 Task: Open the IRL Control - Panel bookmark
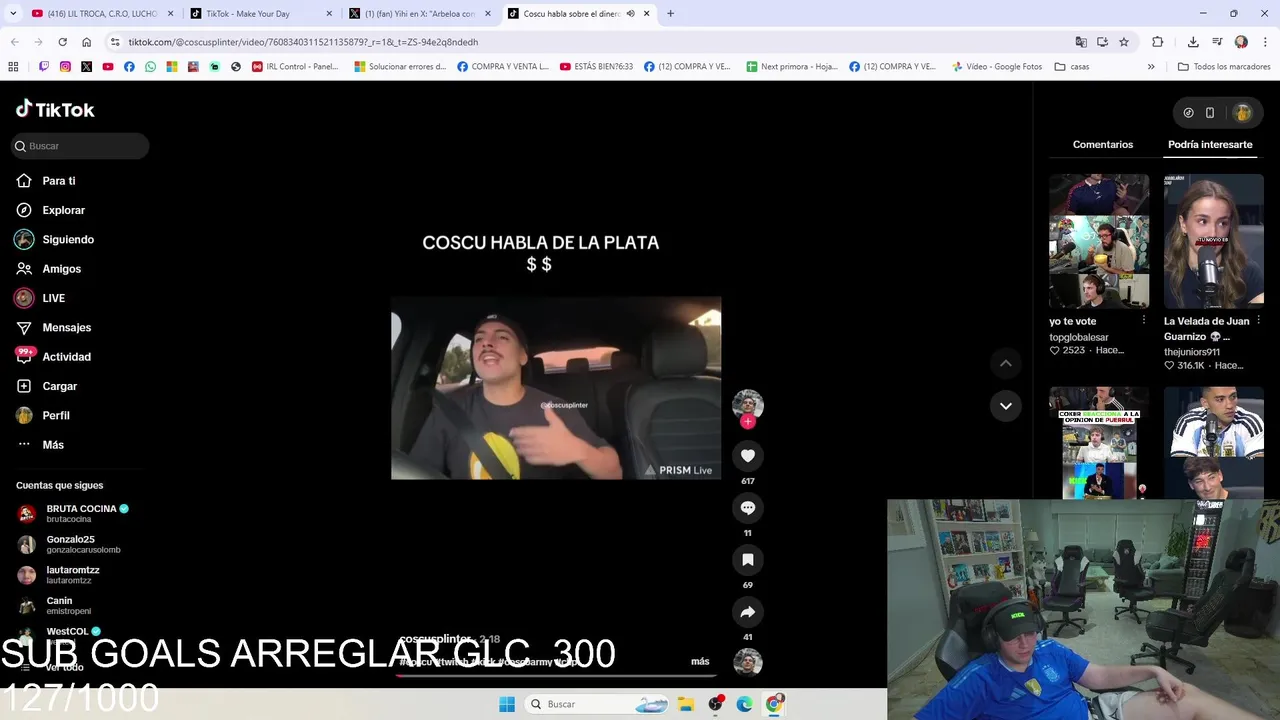point(295,67)
